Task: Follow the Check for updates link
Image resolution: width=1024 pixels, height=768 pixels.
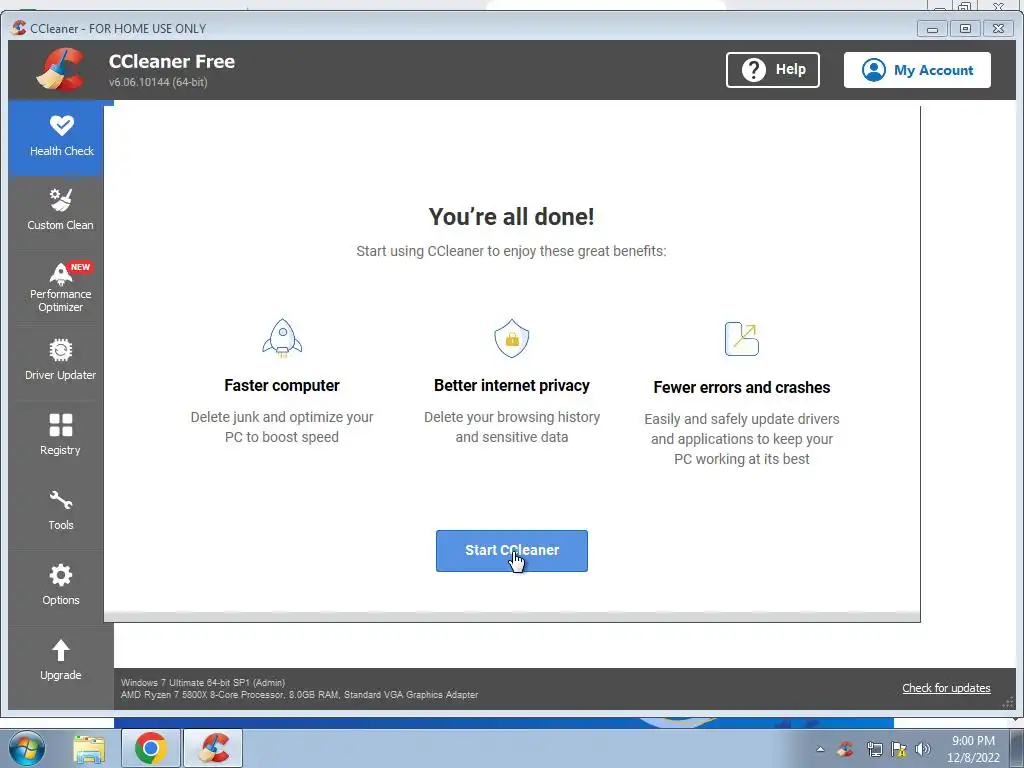Action: [946, 688]
